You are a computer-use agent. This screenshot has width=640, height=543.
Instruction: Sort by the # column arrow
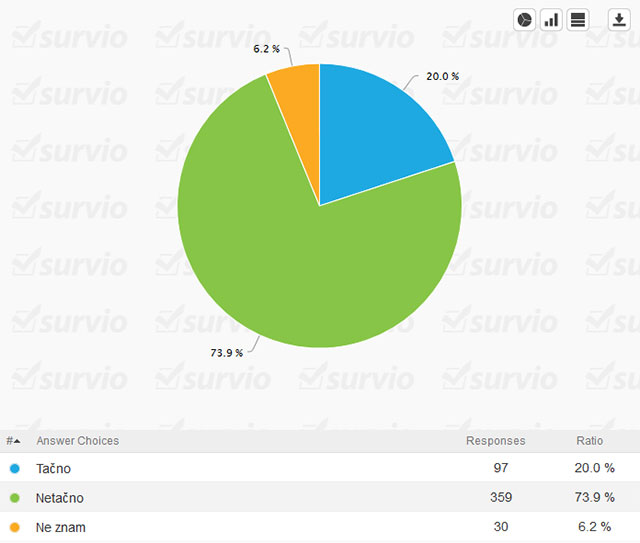13,441
